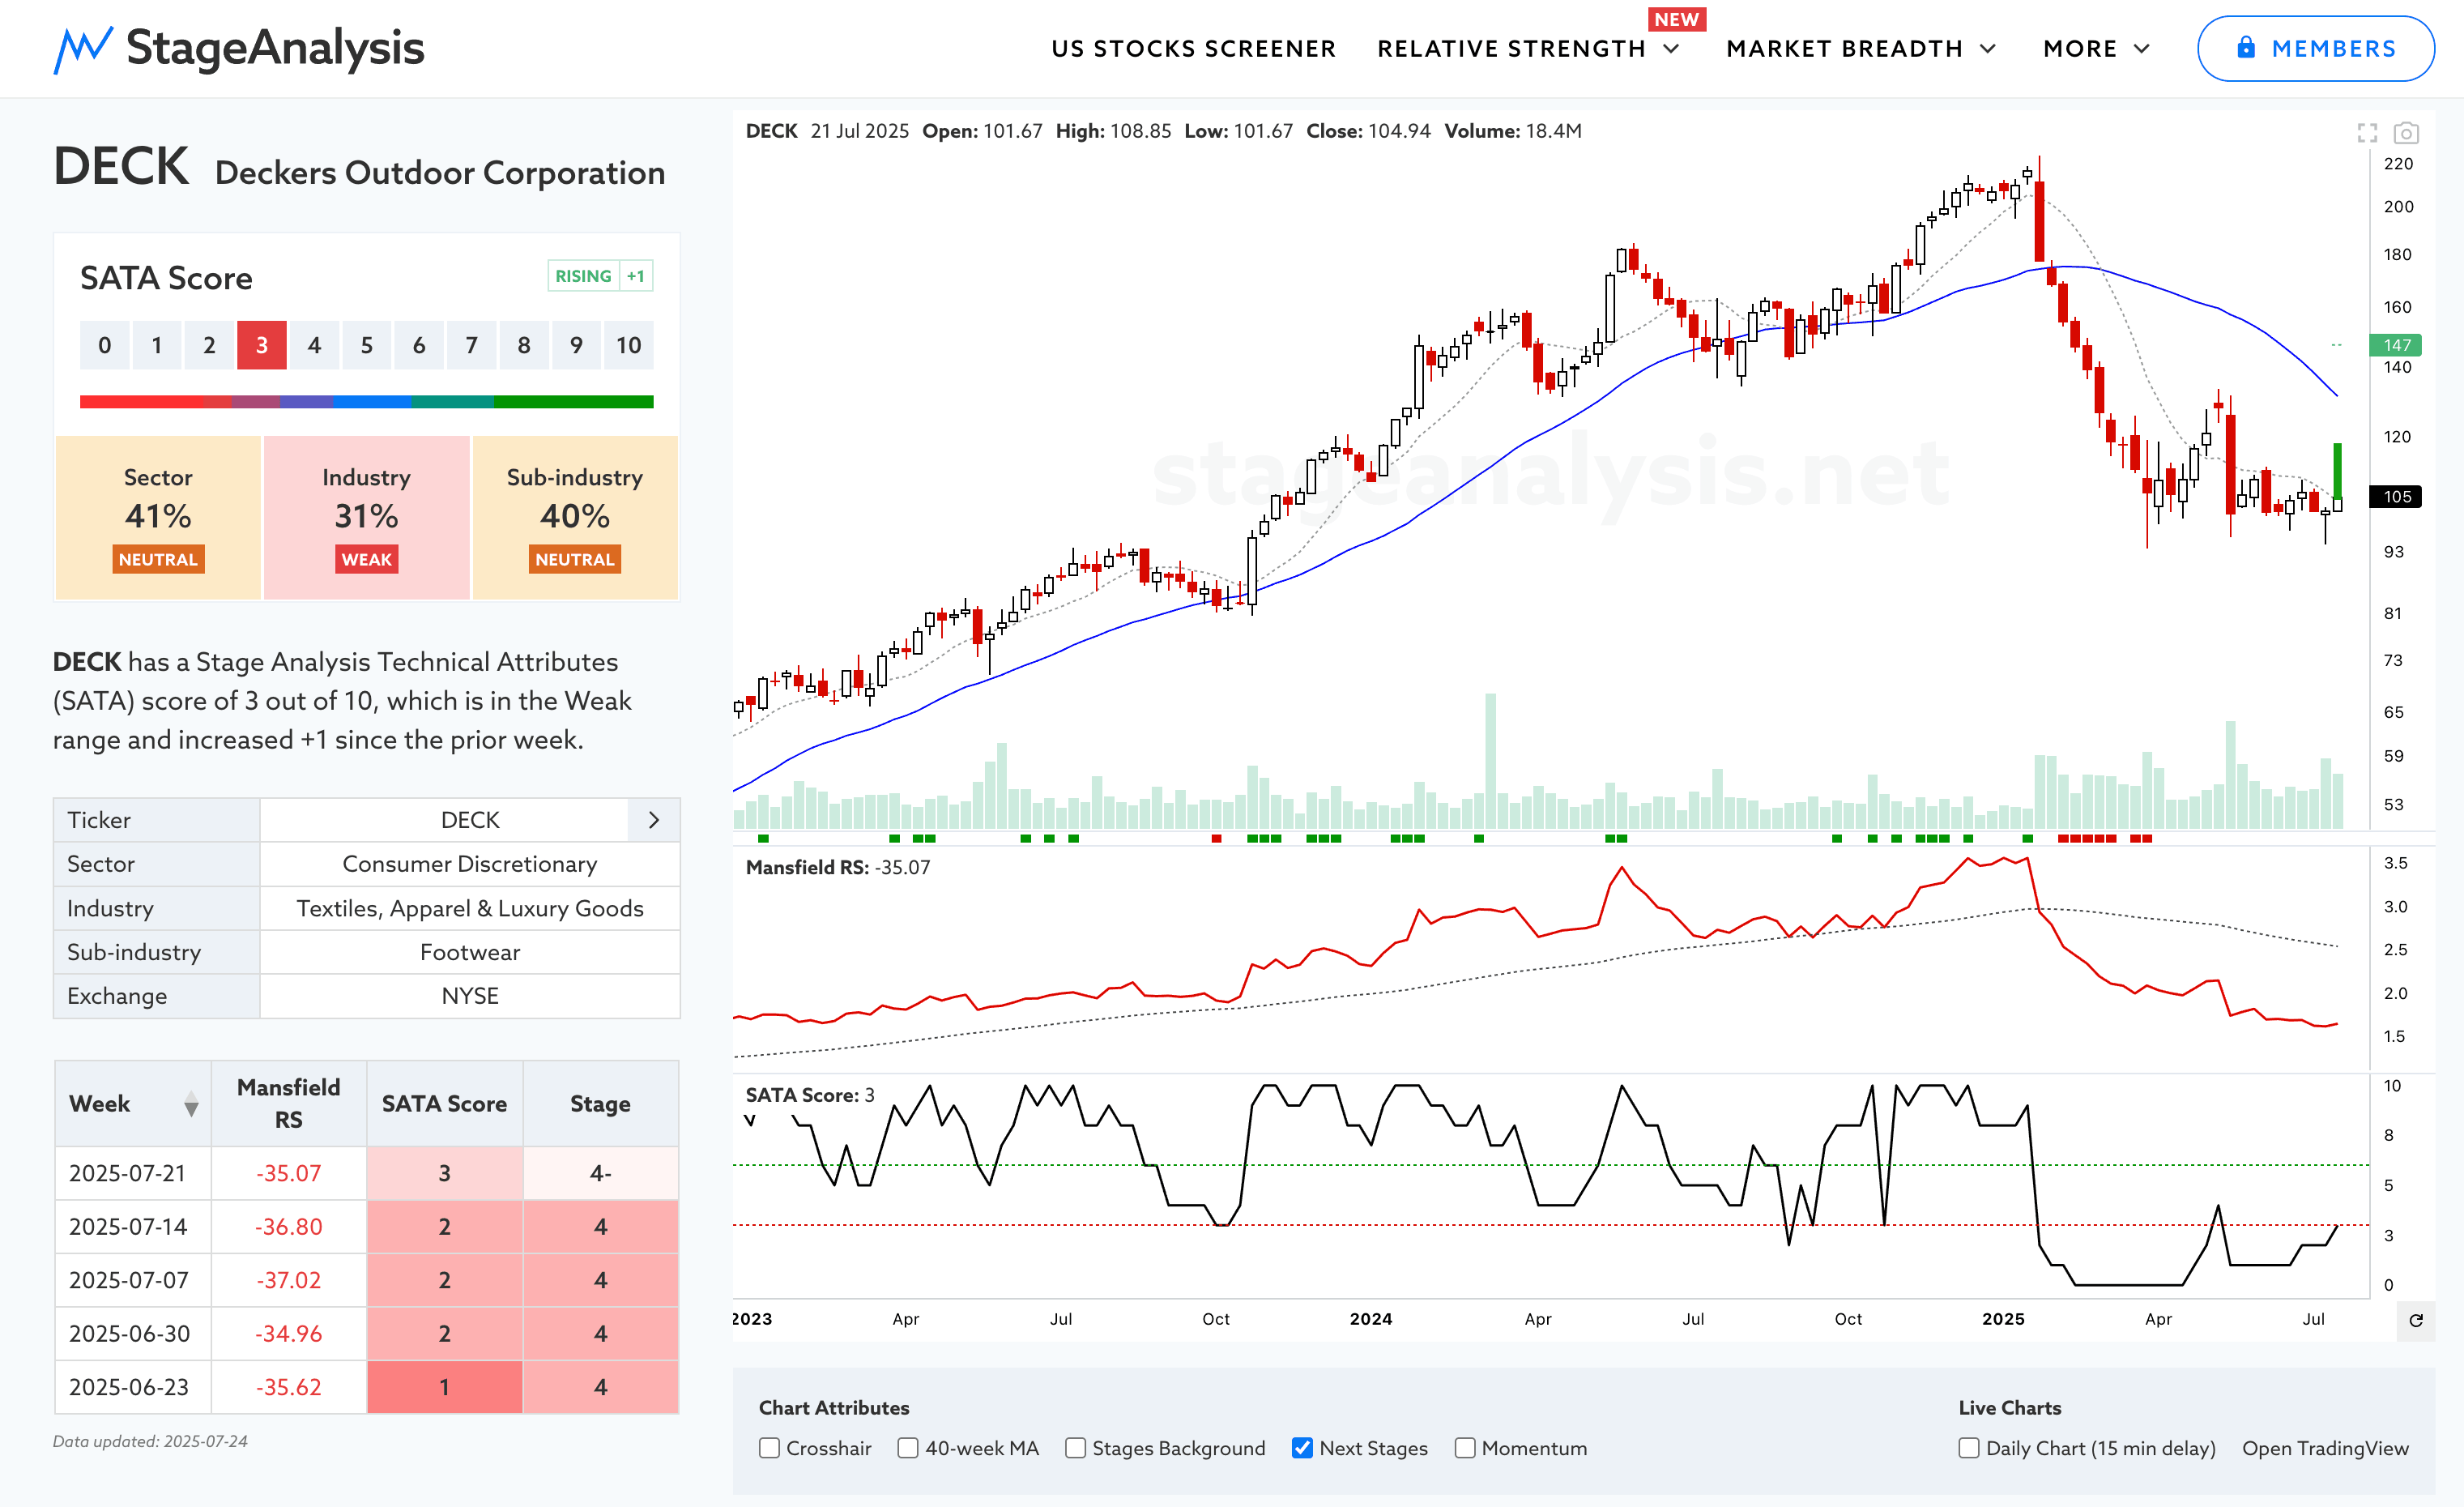Click Stage 4- cell for 2025-07-21

[600, 1173]
